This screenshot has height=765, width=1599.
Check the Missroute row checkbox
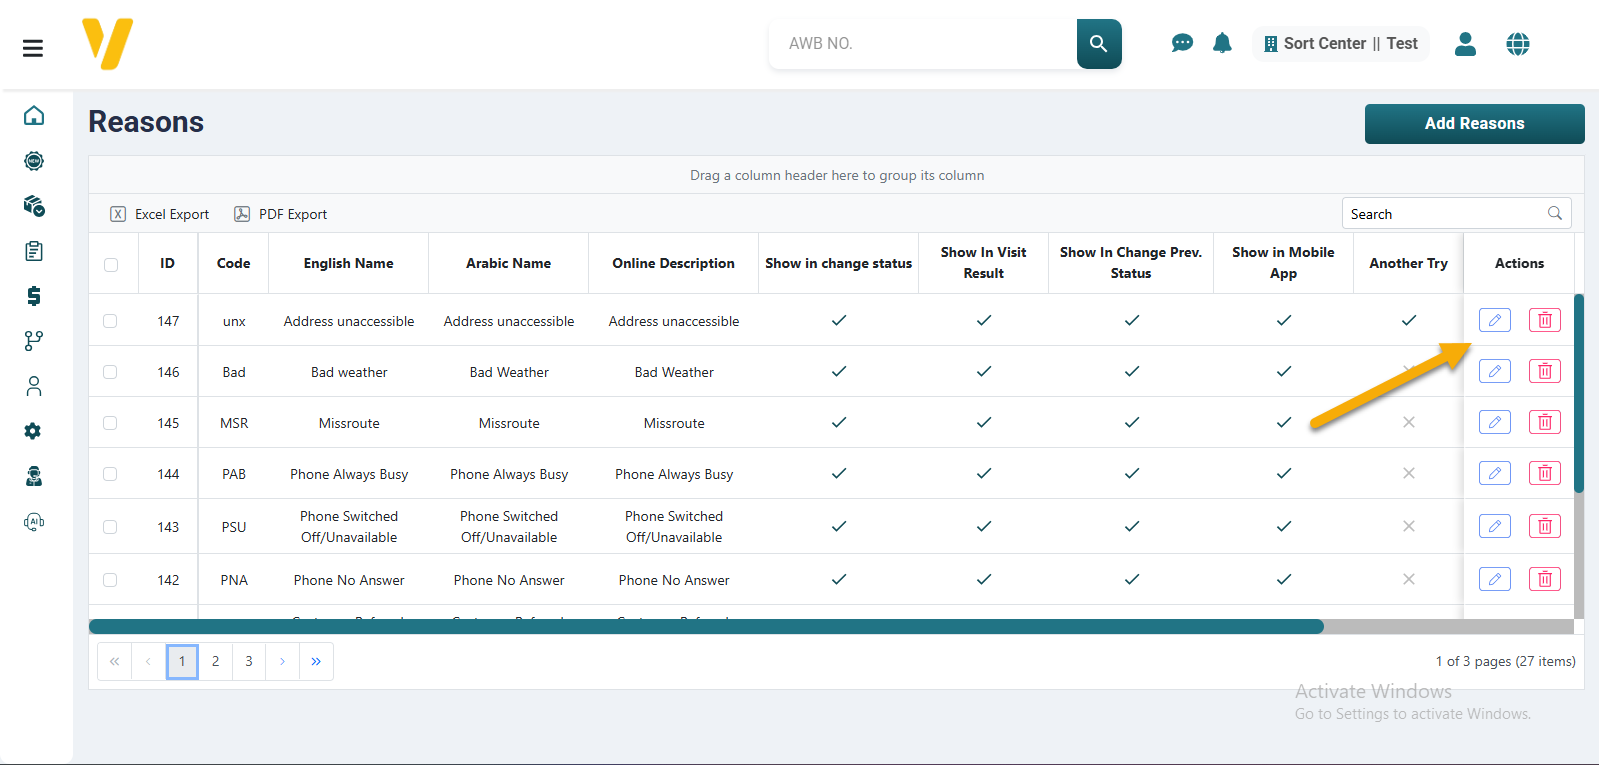pos(110,423)
